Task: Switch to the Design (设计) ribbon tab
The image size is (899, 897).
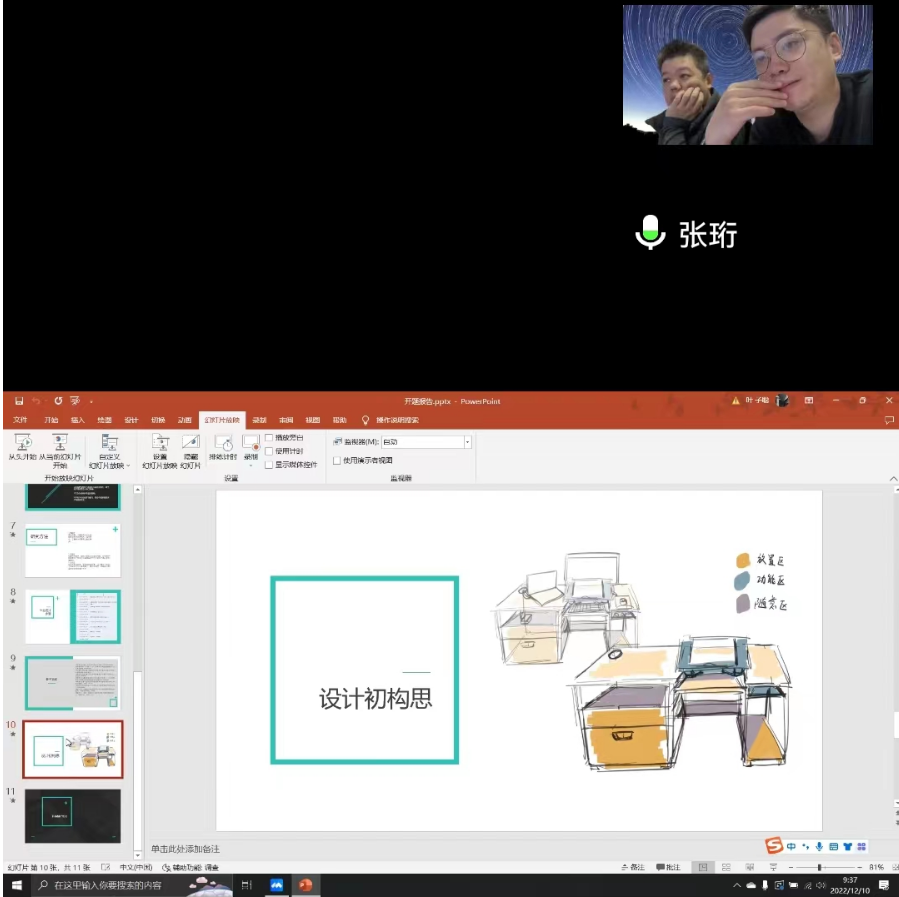Action: [131, 420]
